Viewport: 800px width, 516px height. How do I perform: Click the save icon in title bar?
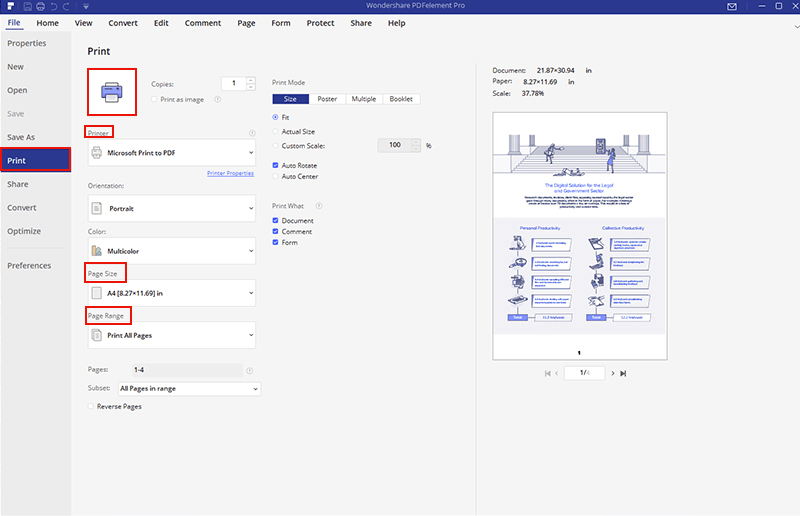25,7
